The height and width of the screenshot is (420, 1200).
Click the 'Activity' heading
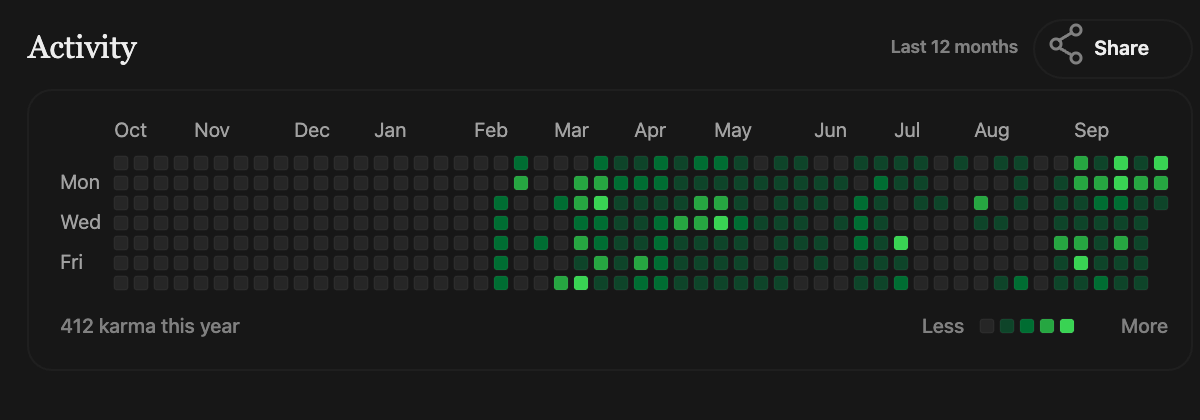coord(82,47)
